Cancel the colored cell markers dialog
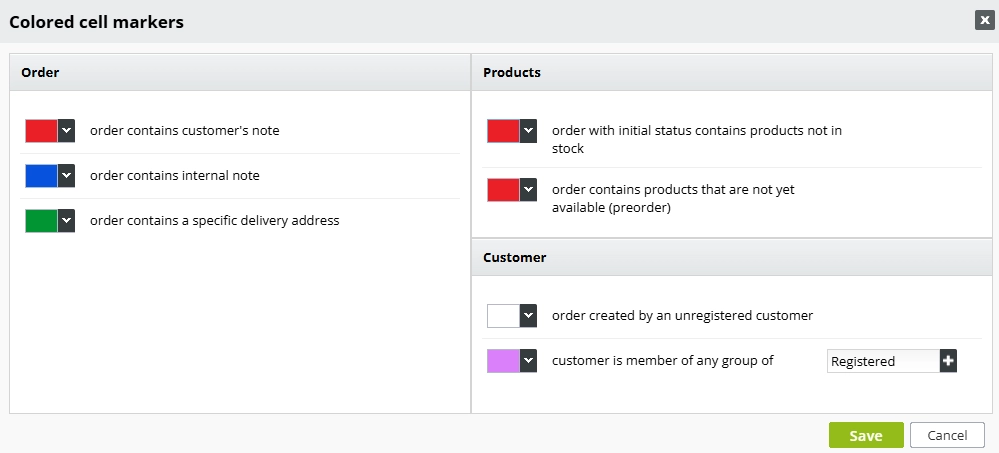 tap(947, 435)
